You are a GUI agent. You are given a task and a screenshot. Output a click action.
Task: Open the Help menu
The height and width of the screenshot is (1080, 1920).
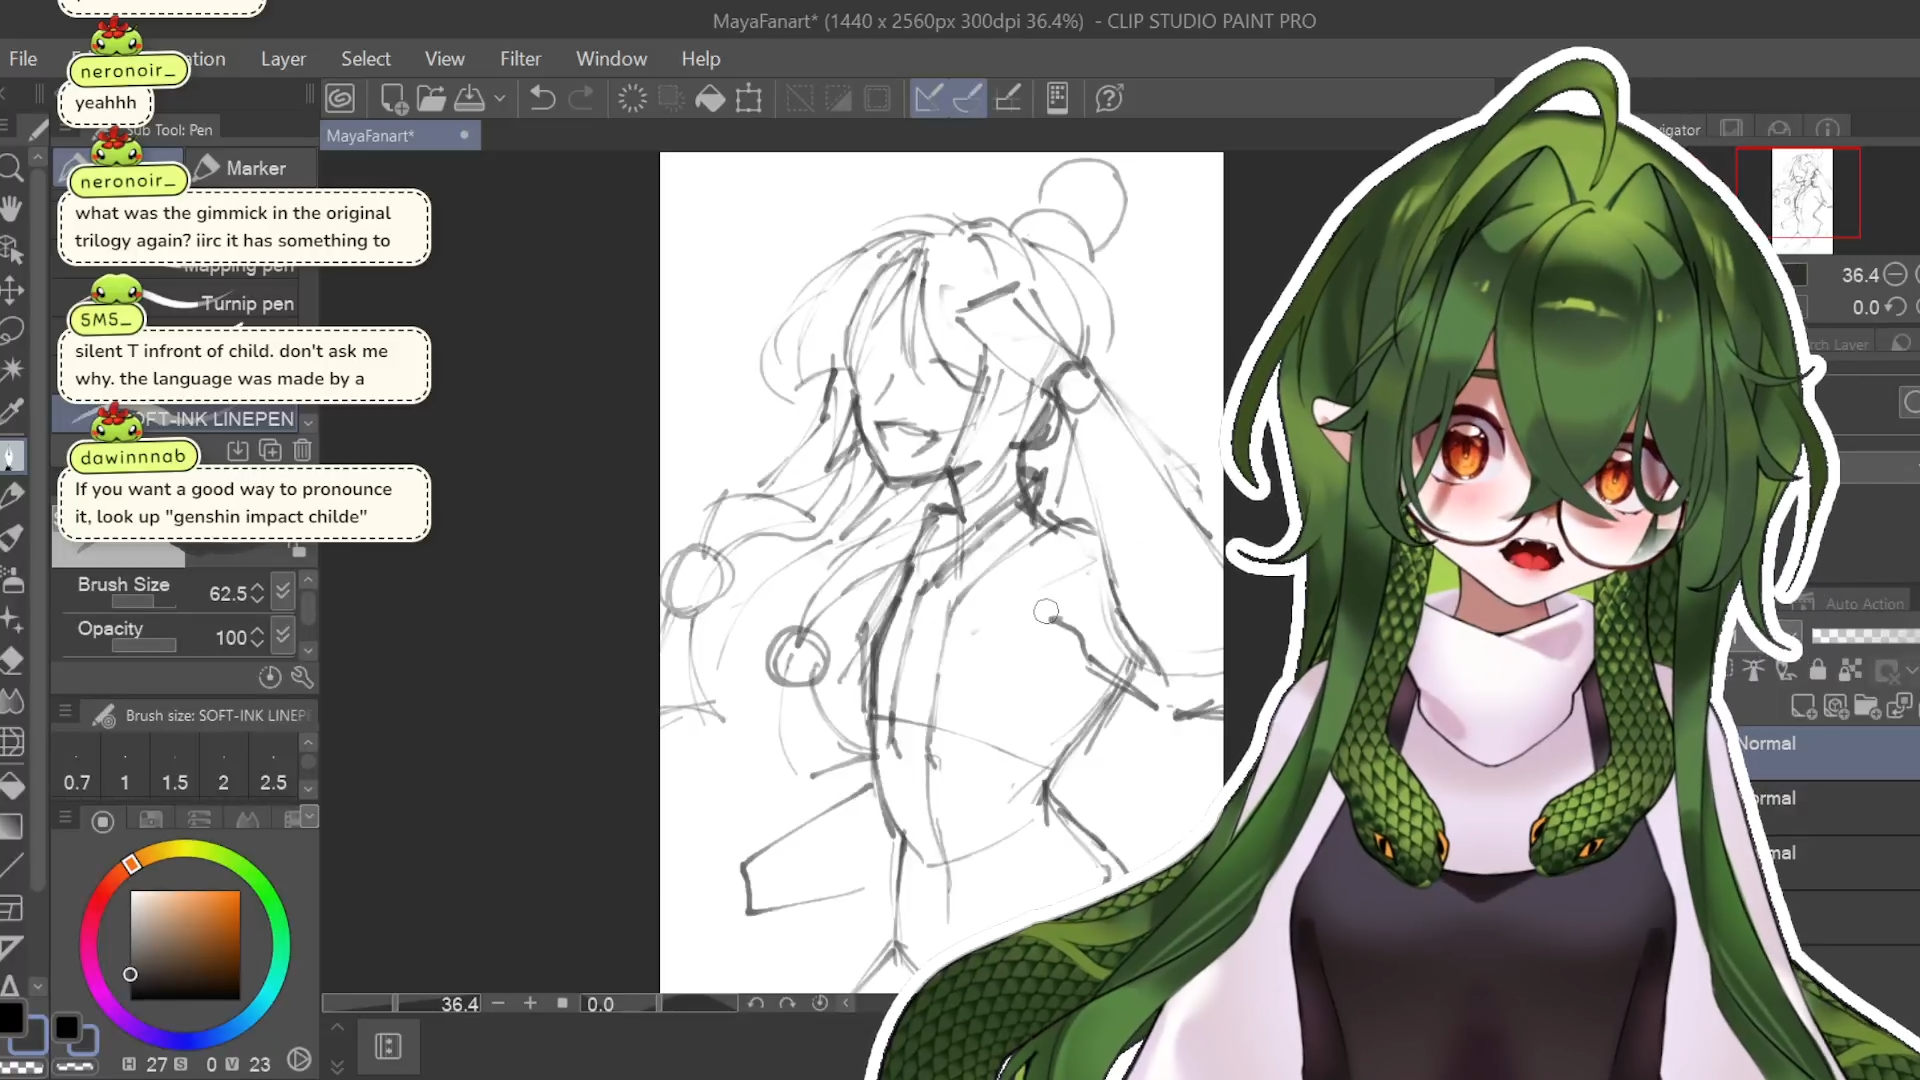pyautogui.click(x=701, y=59)
